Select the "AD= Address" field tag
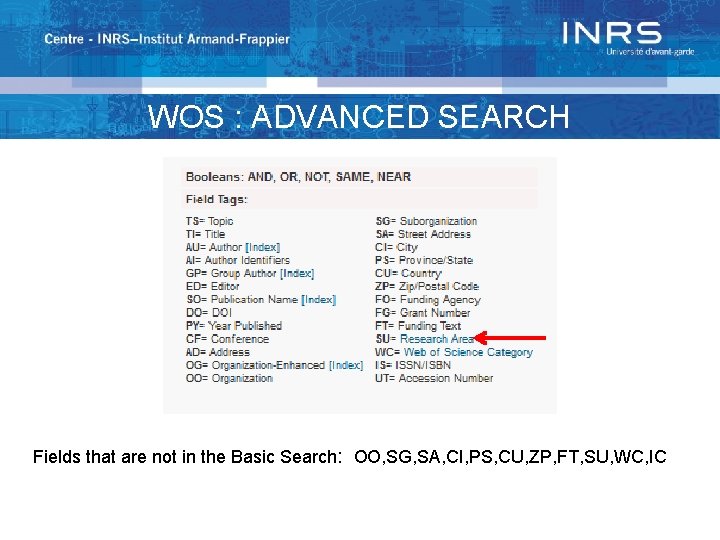This screenshot has height=540, width=720. [218, 353]
